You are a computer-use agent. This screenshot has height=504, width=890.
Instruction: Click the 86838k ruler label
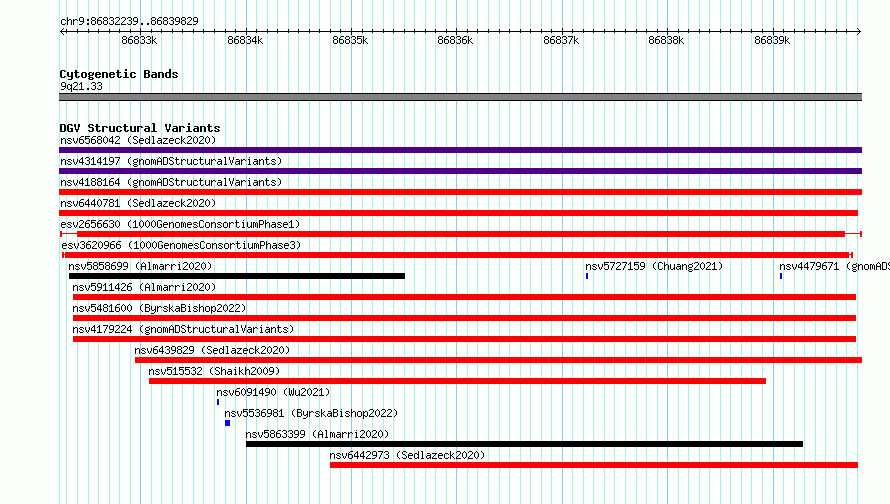click(666, 40)
